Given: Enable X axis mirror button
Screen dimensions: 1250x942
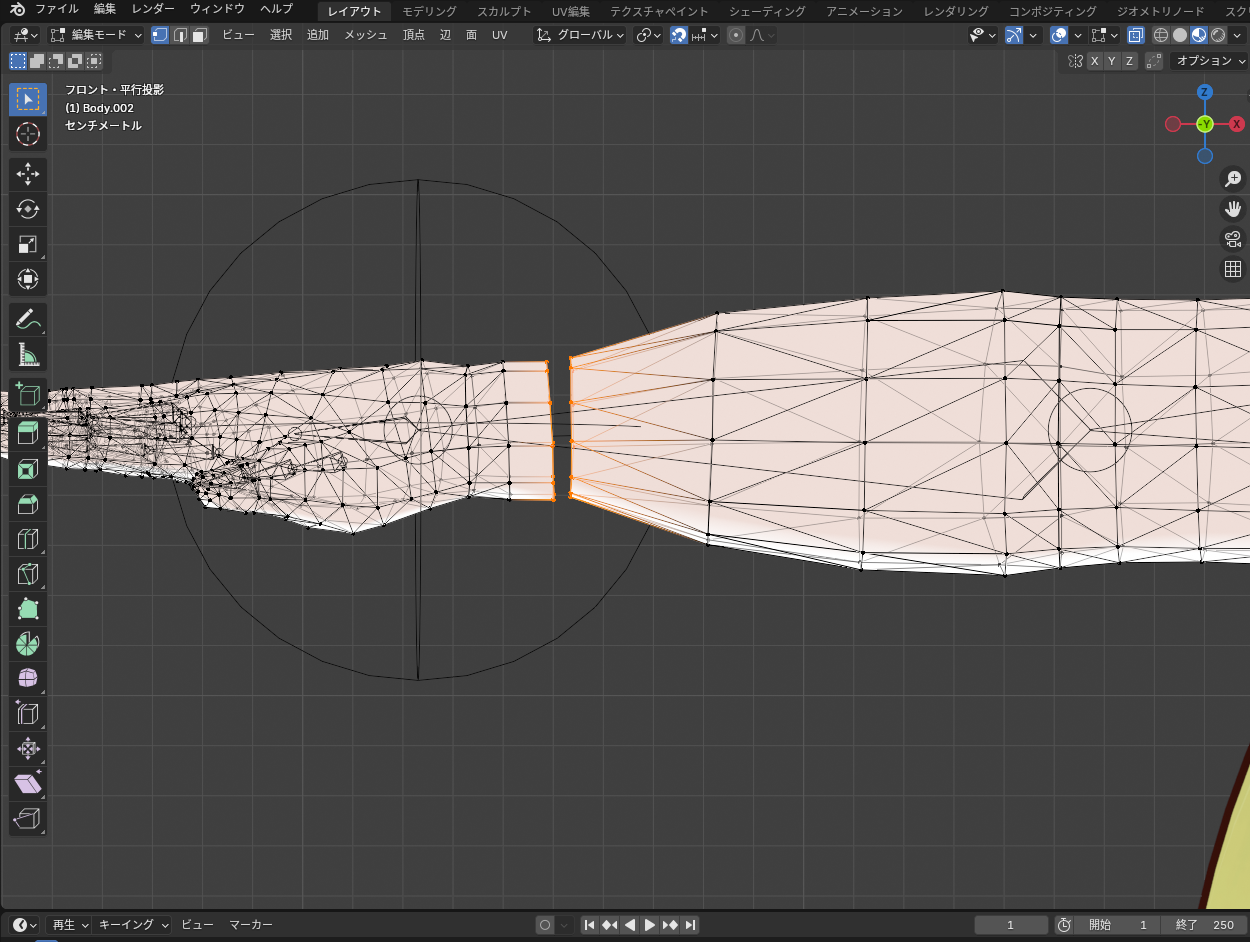Looking at the screenshot, I should (x=1095, y=61).
